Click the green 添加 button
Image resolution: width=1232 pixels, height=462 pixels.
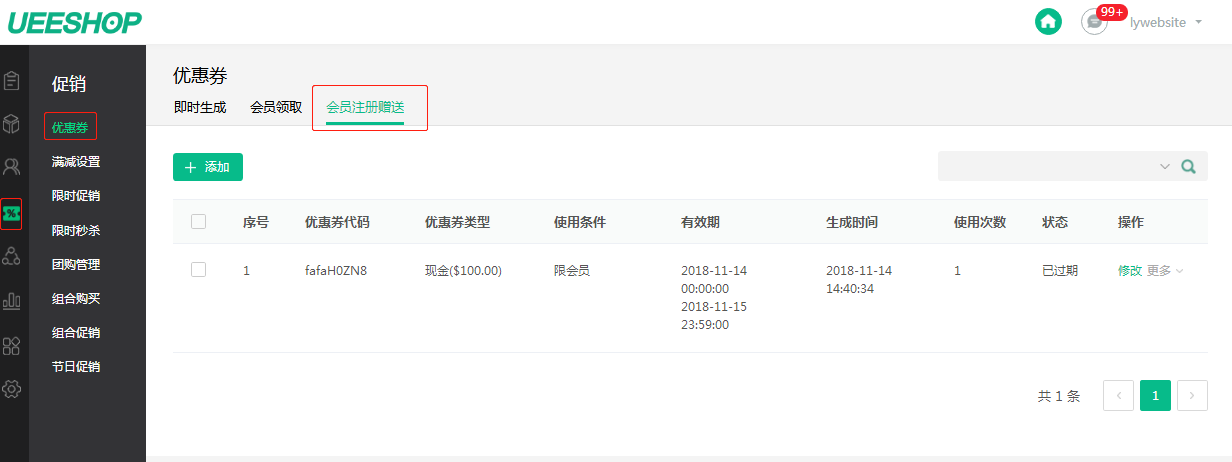coord(208,167)
